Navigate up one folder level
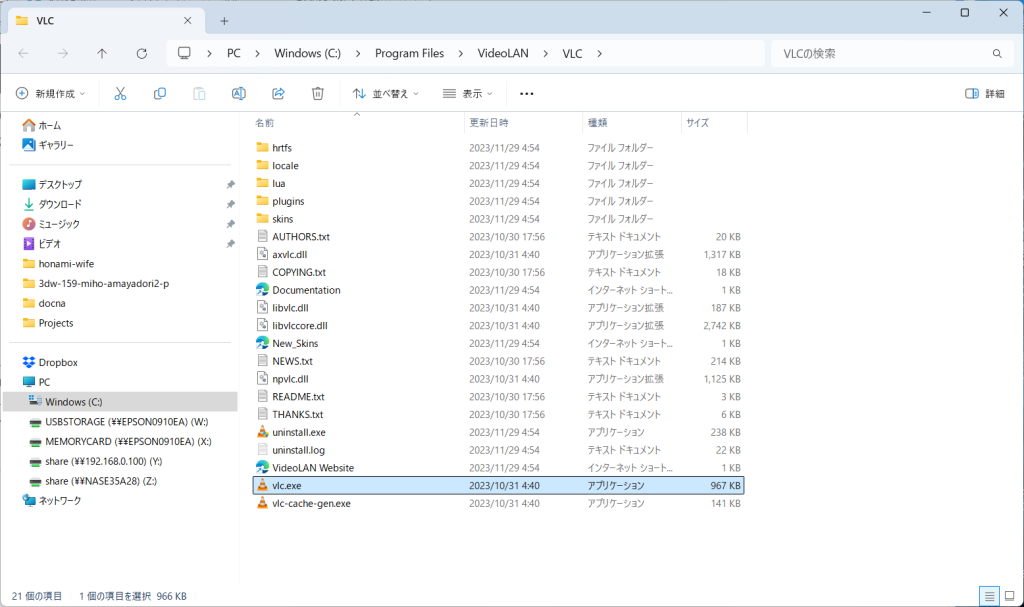 coord(102,54)
